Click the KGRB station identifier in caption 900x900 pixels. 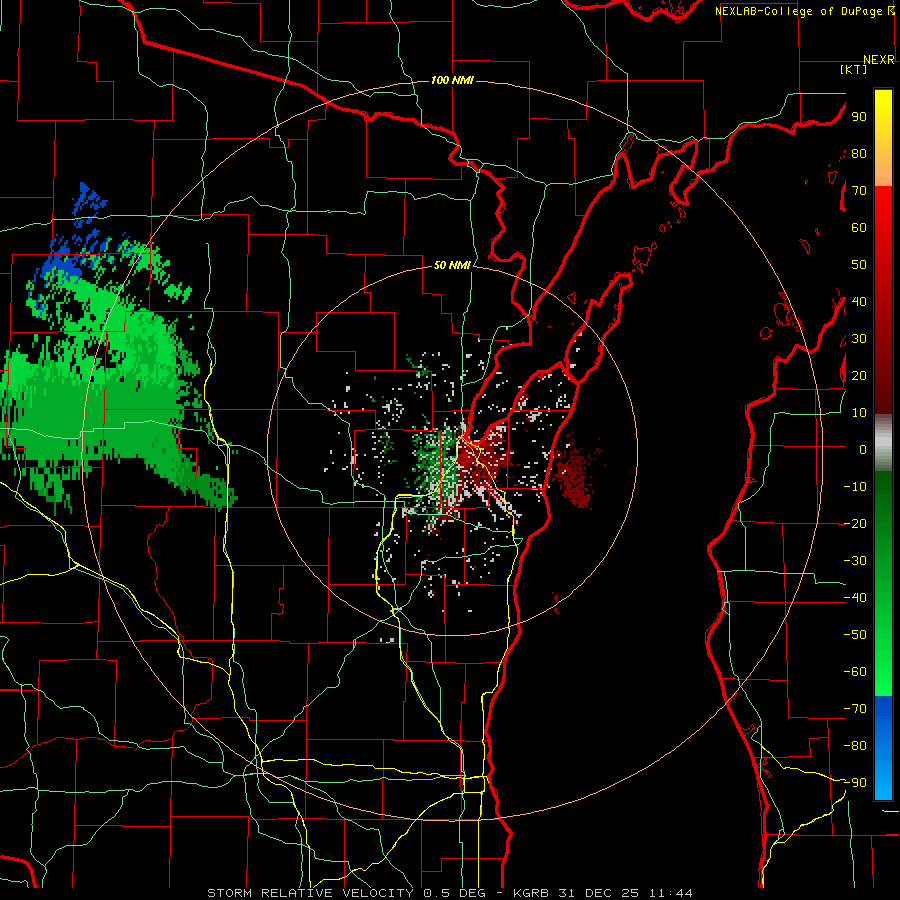531,893
